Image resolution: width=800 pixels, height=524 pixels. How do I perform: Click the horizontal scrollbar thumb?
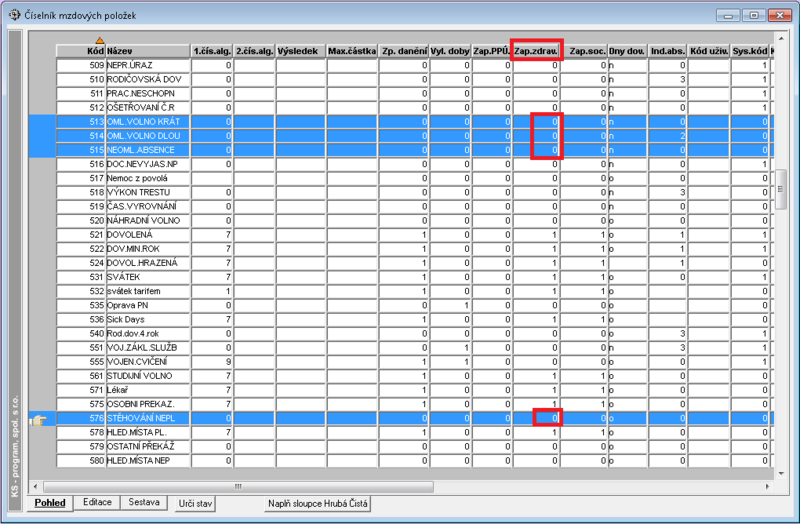coord(238,486)
